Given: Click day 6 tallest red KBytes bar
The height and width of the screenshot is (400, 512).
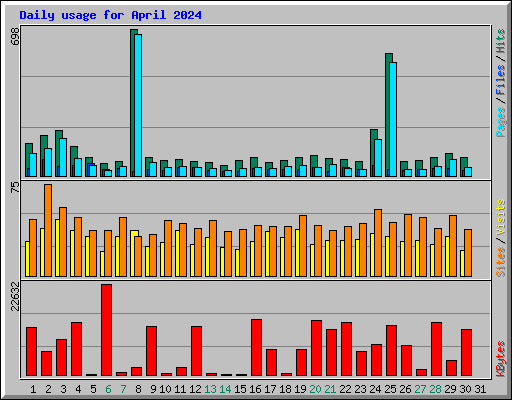Looking at the screenshot, I should click(x=106, y=330).
